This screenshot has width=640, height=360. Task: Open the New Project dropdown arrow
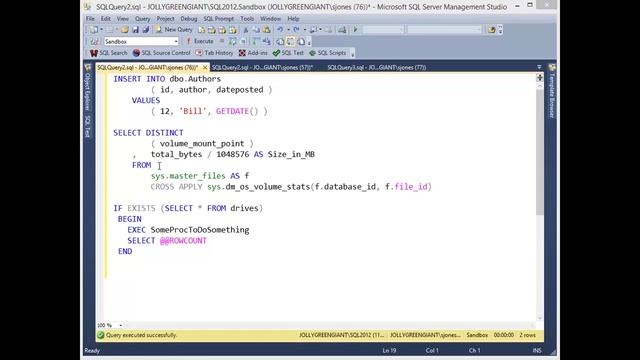point(101,30)
